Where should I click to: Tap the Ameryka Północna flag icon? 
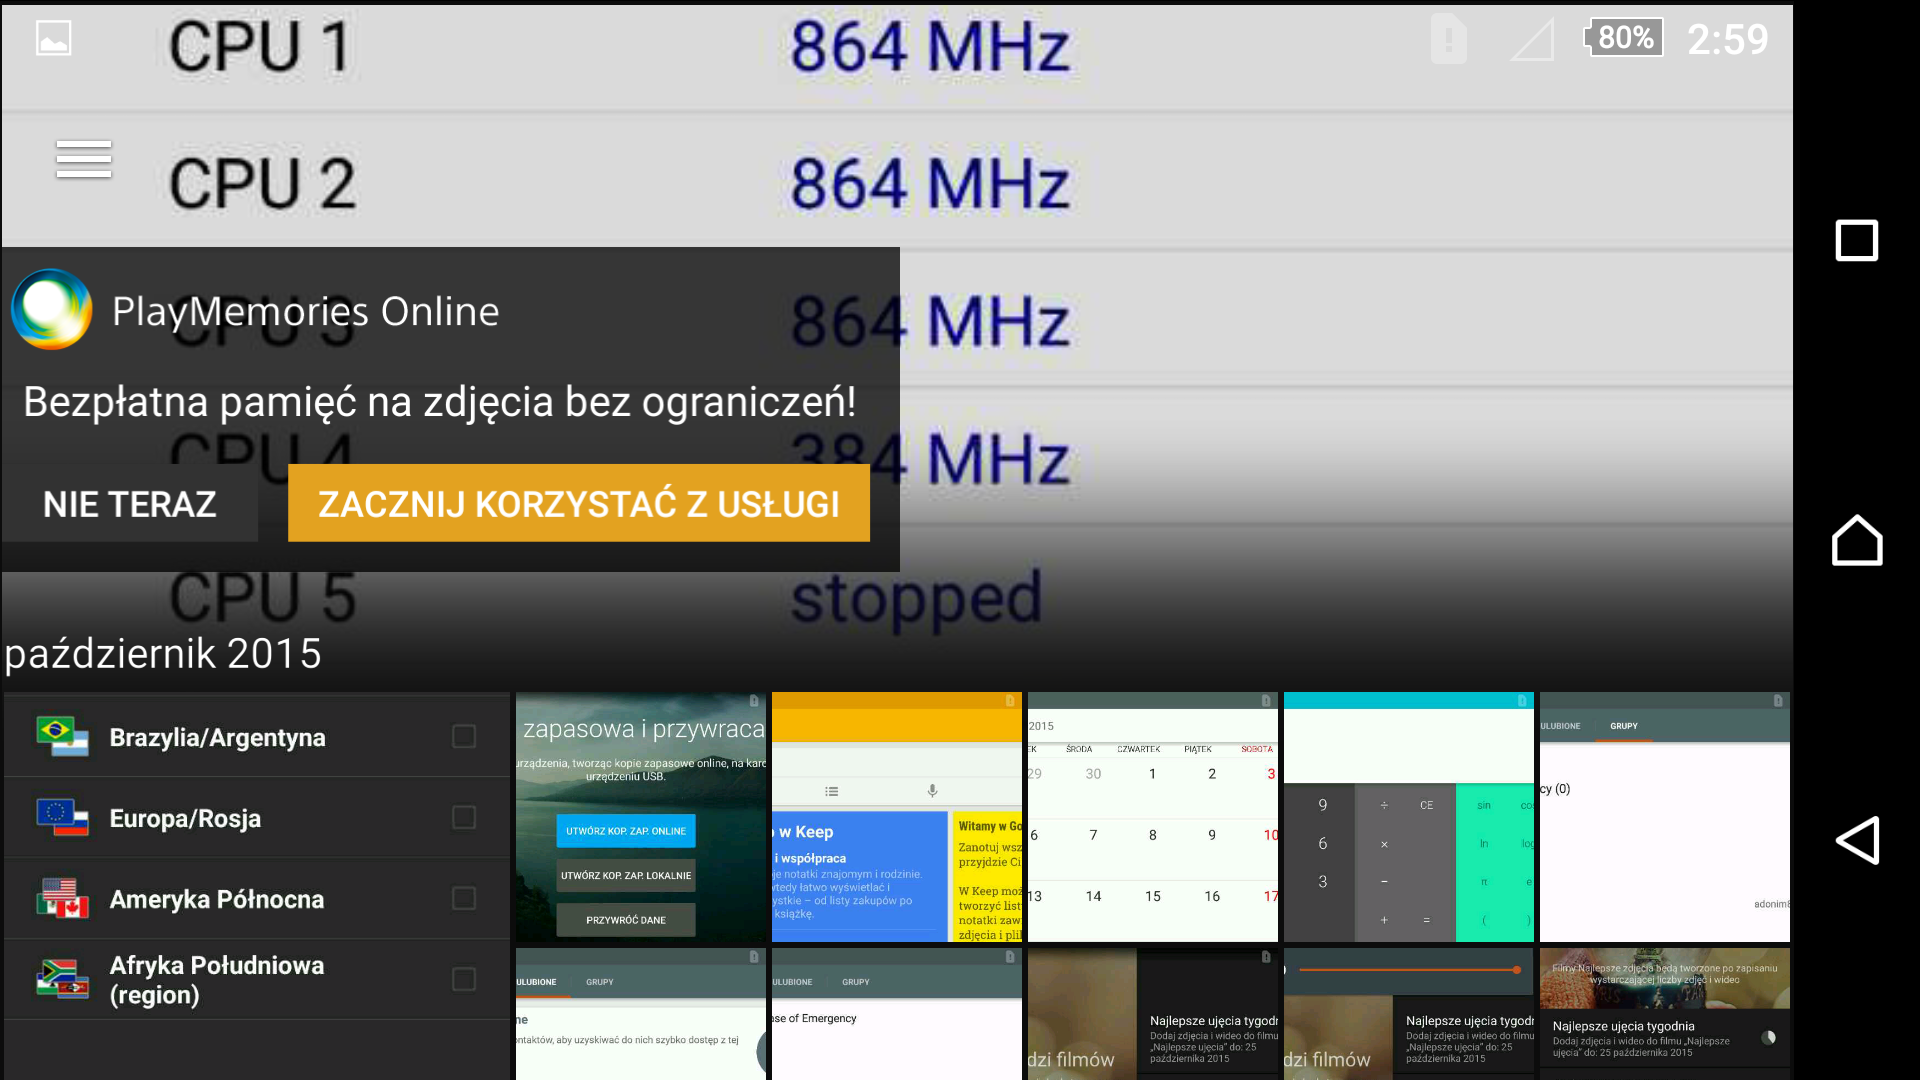pyautogui.click(x=62, y=898)
